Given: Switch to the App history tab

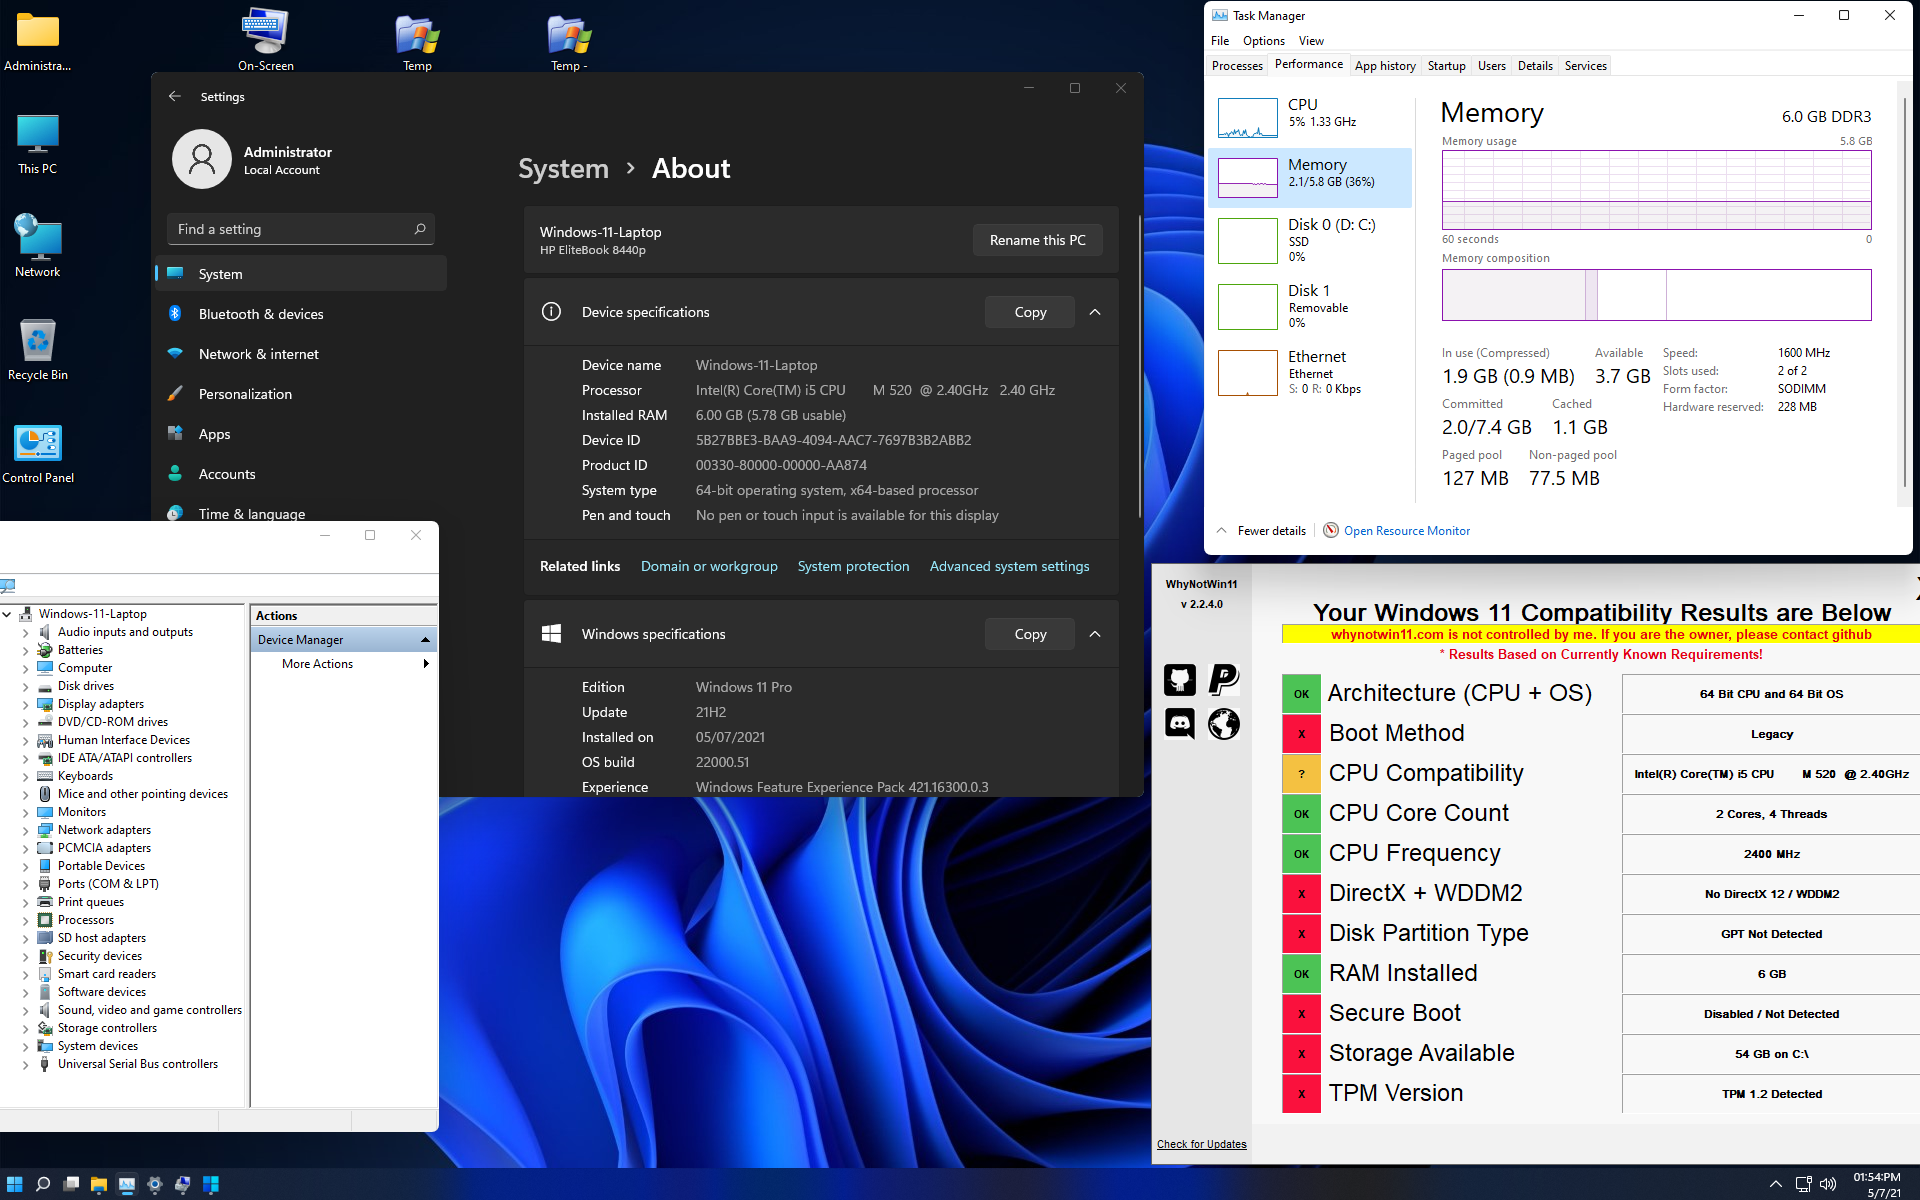Looking at the screenshot, I should coord(1385,66).
